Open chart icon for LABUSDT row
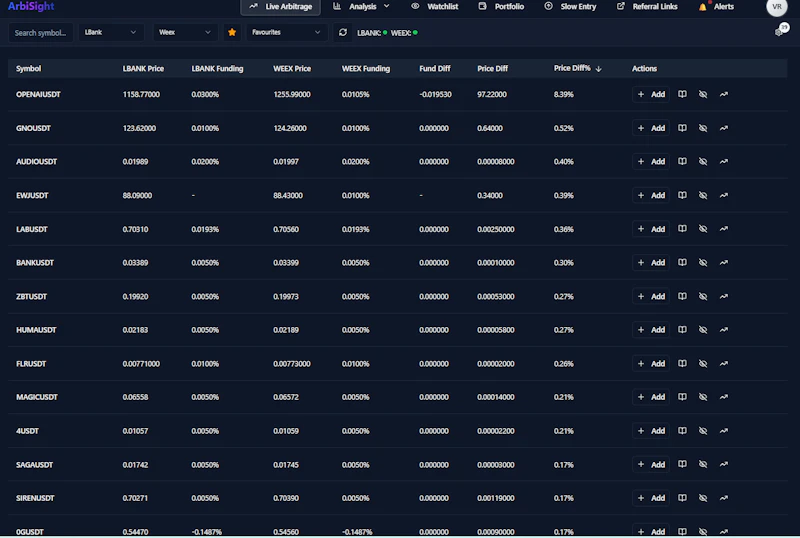 pos(724,229)
